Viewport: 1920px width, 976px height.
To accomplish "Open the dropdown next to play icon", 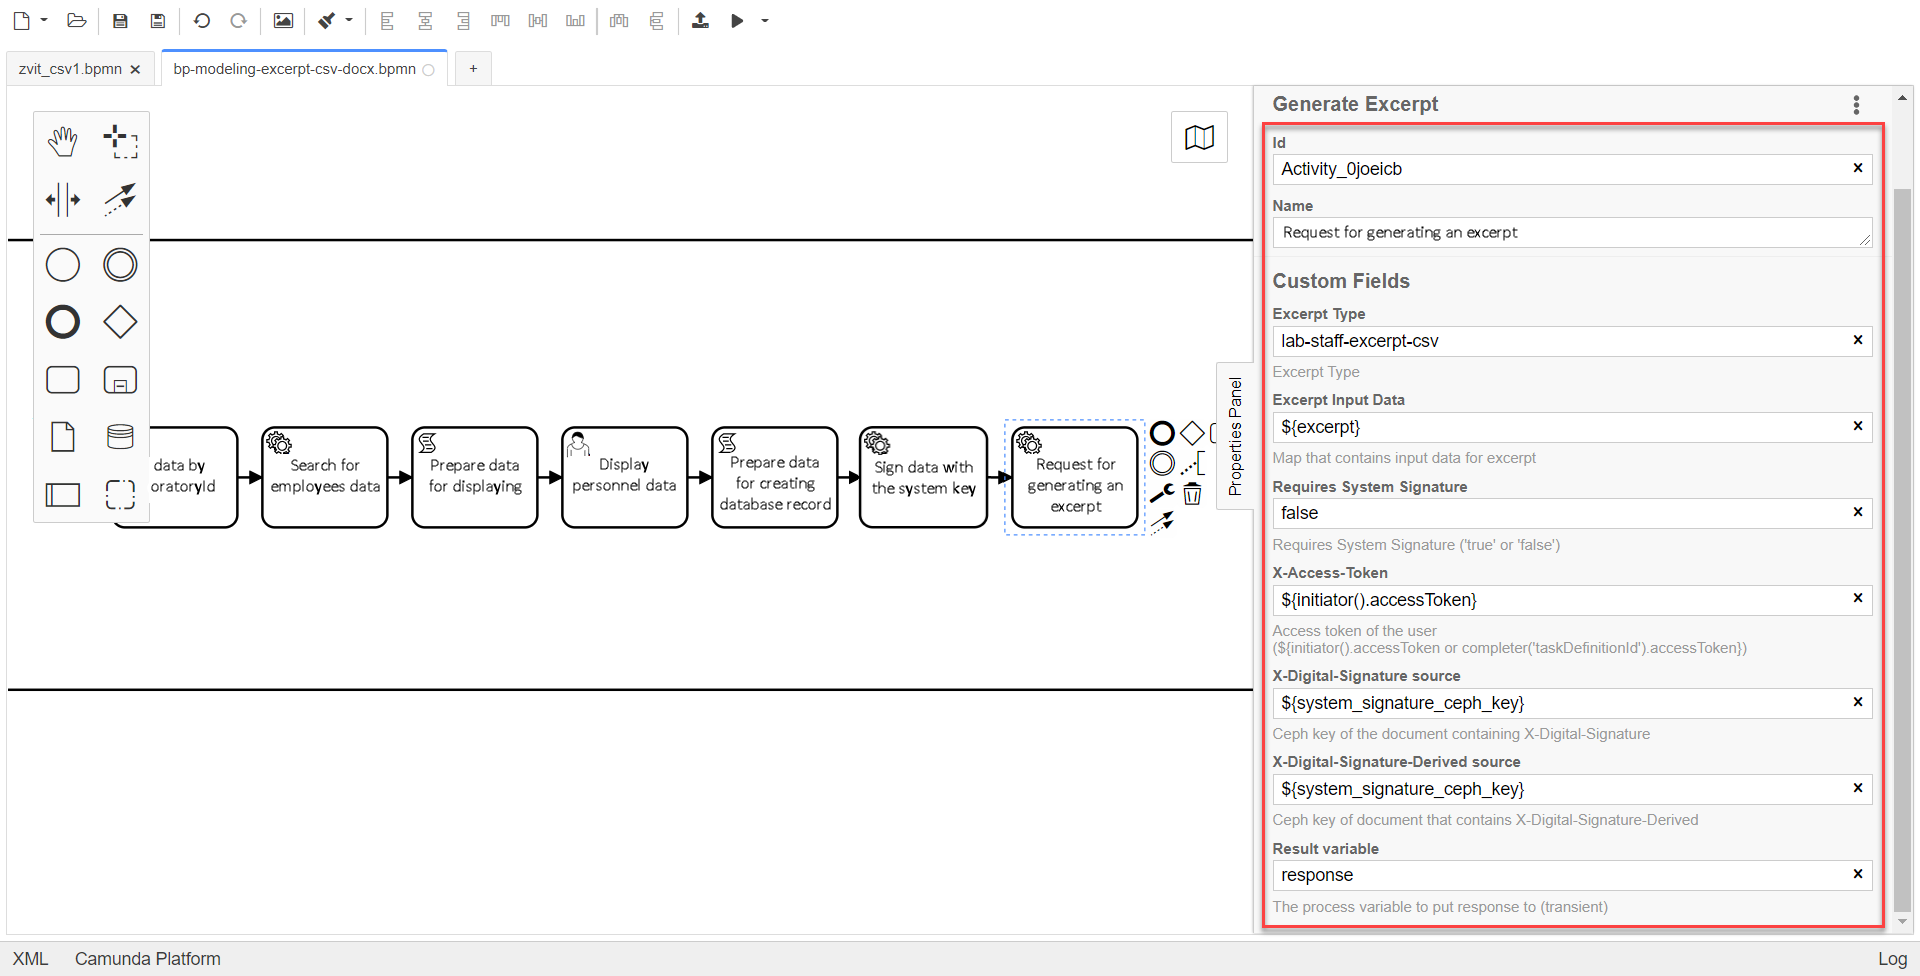I will (765, 21).
